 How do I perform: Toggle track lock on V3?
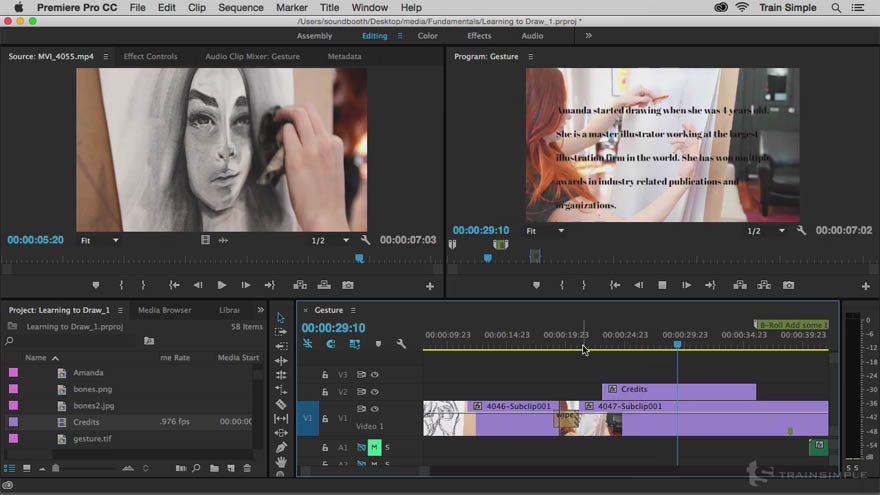[x=325, y=374]
